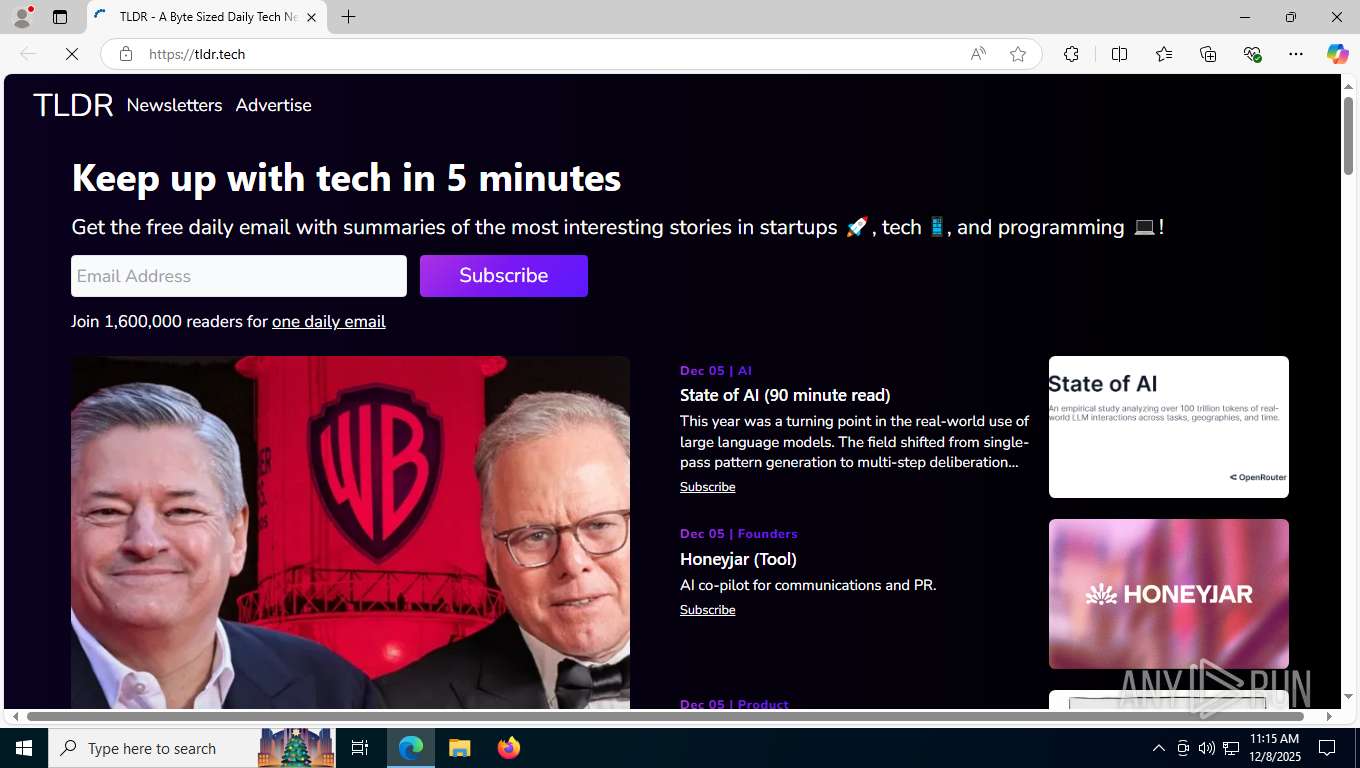
Task: Open a new browser tab
Action: coord(348,17)
